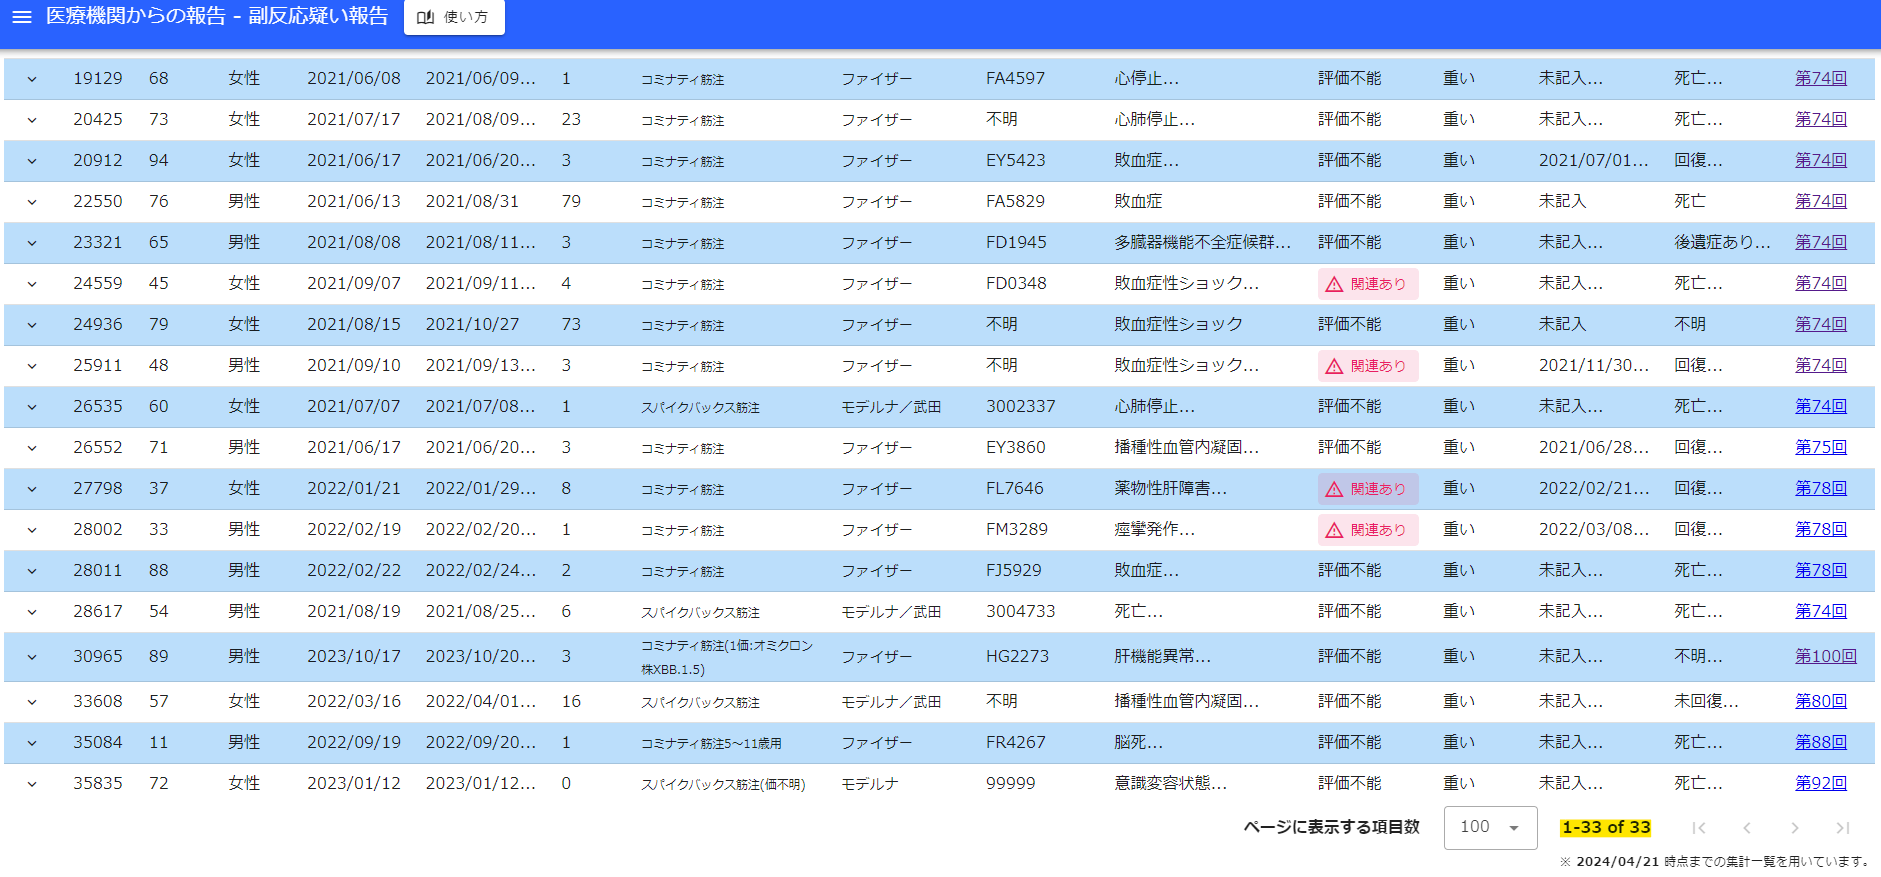Expand row 19129 details
1881x877 pixels.
point(32,79)
